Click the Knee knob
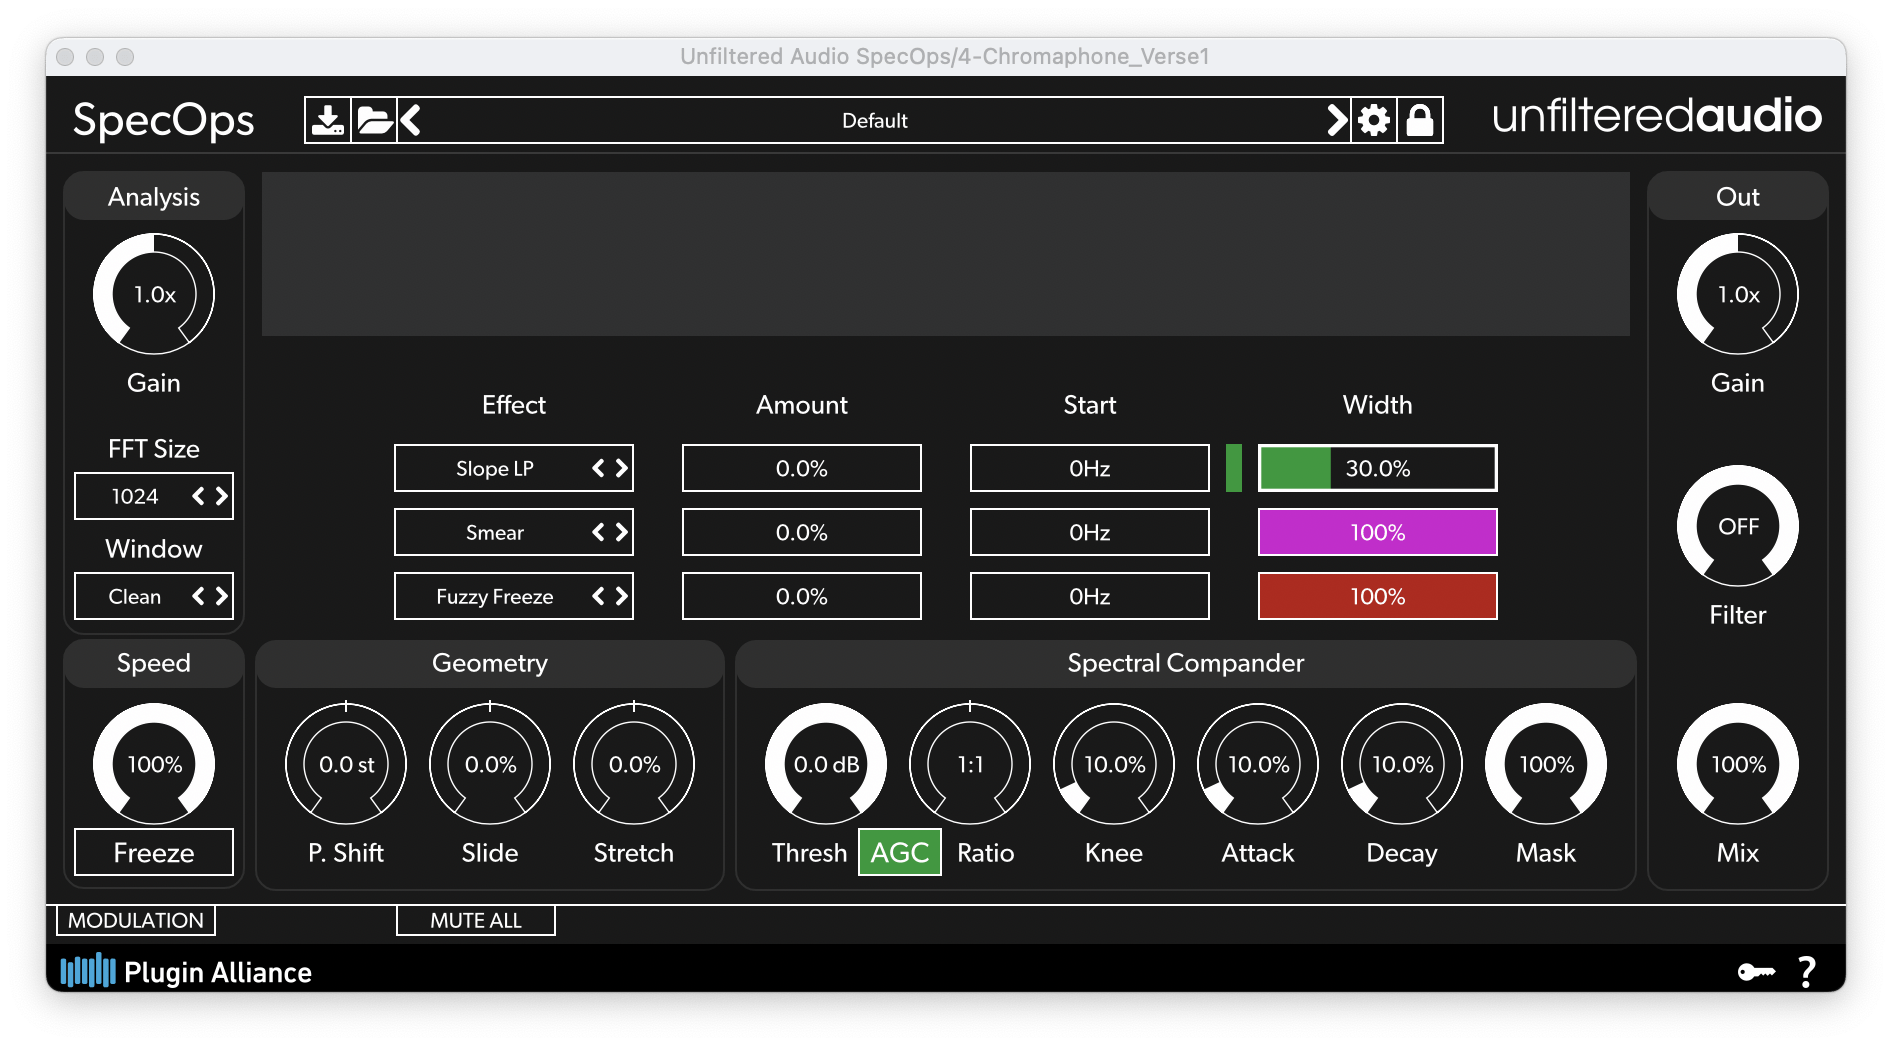 pos(1114,764)
